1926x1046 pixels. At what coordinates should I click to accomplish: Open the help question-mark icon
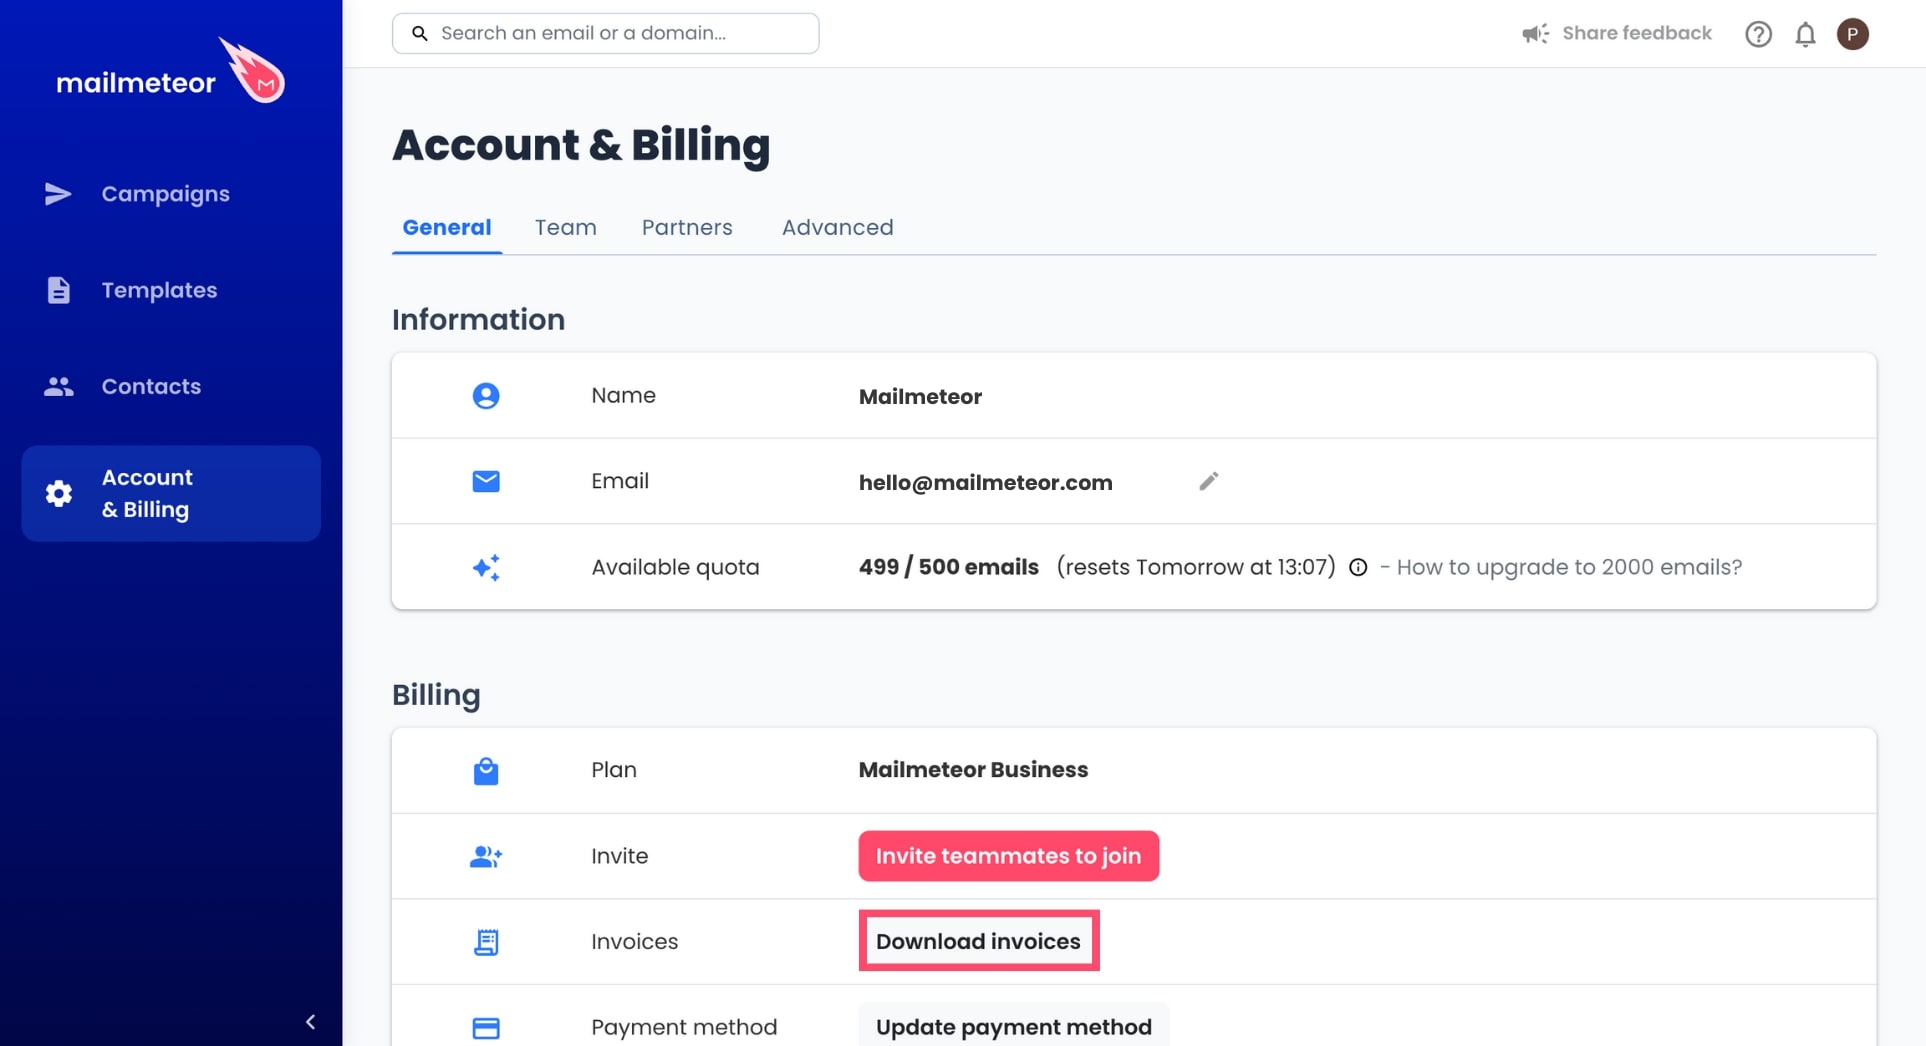[x=1758, y=34]
